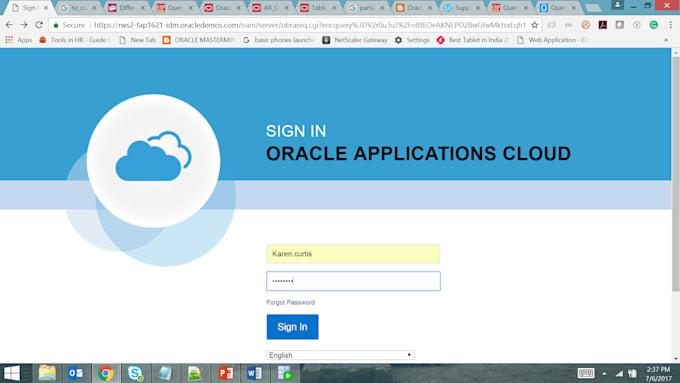
Task: Click the URL address bar
Action: coord(310,25)
